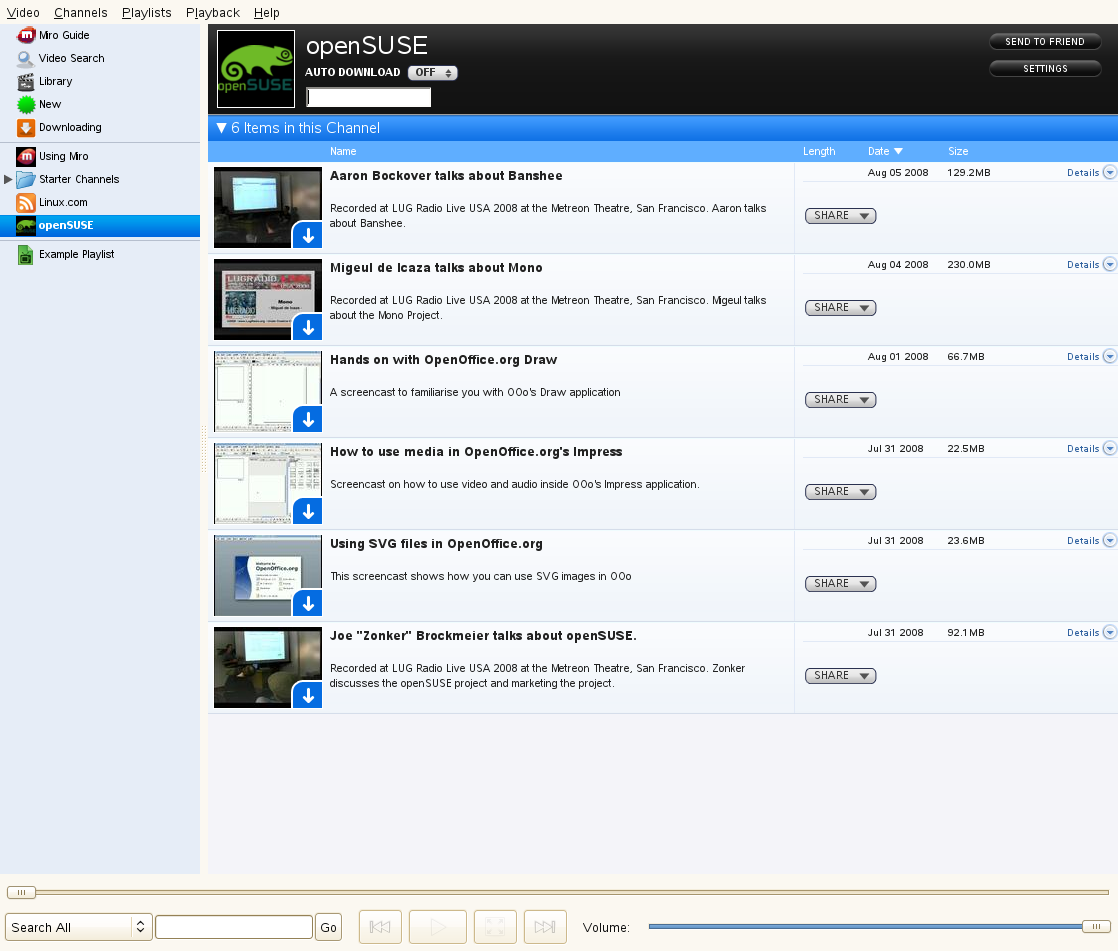
Task: Toggle fullscreen playback
Action: pyautogui.click(x=495, y=927)
